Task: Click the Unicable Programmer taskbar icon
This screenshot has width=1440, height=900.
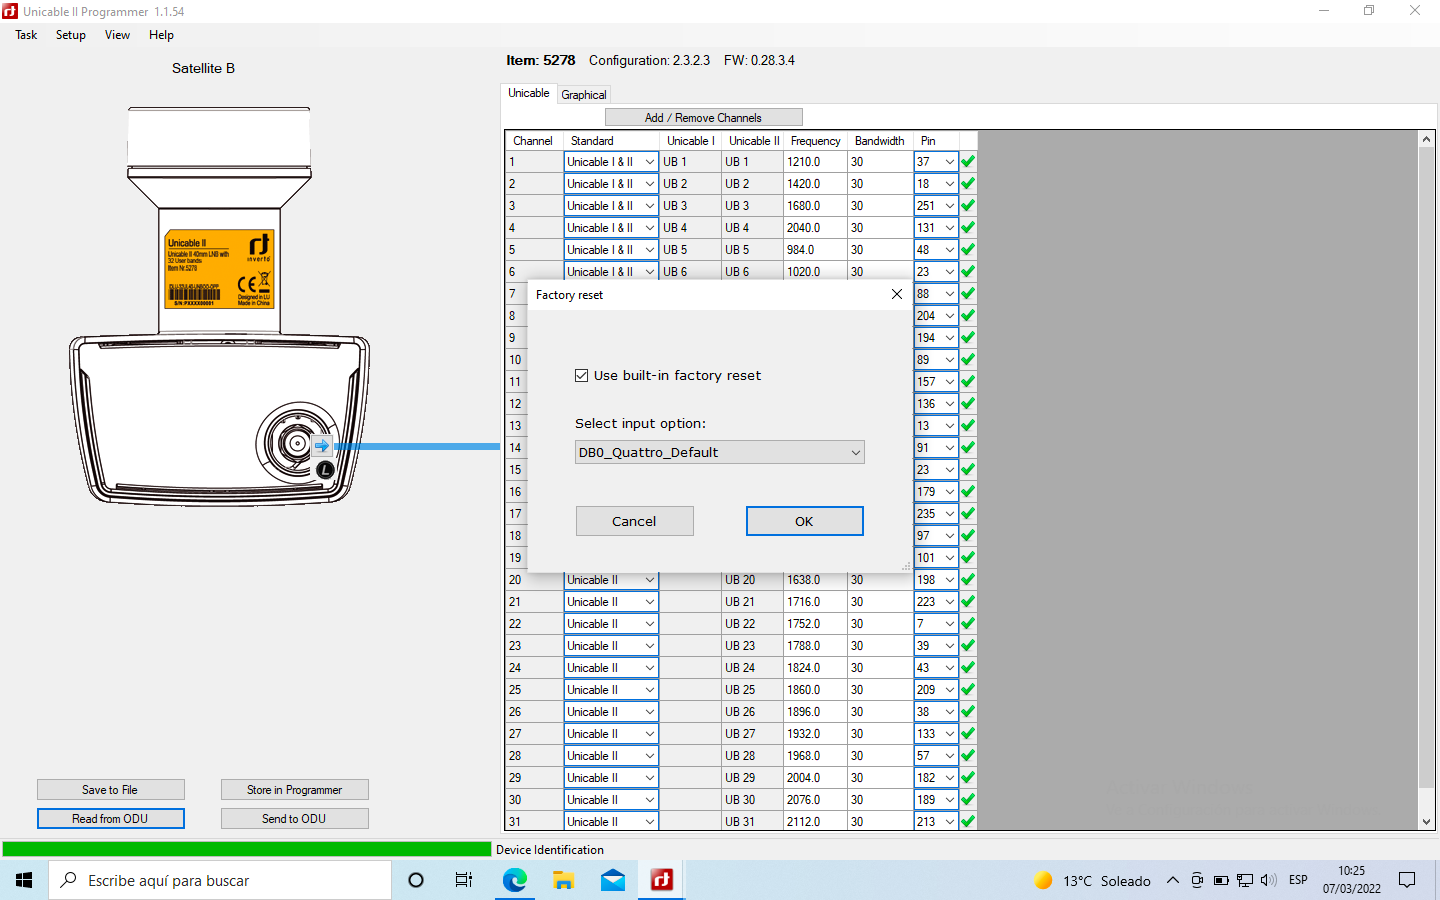Action: pos(661,880)
